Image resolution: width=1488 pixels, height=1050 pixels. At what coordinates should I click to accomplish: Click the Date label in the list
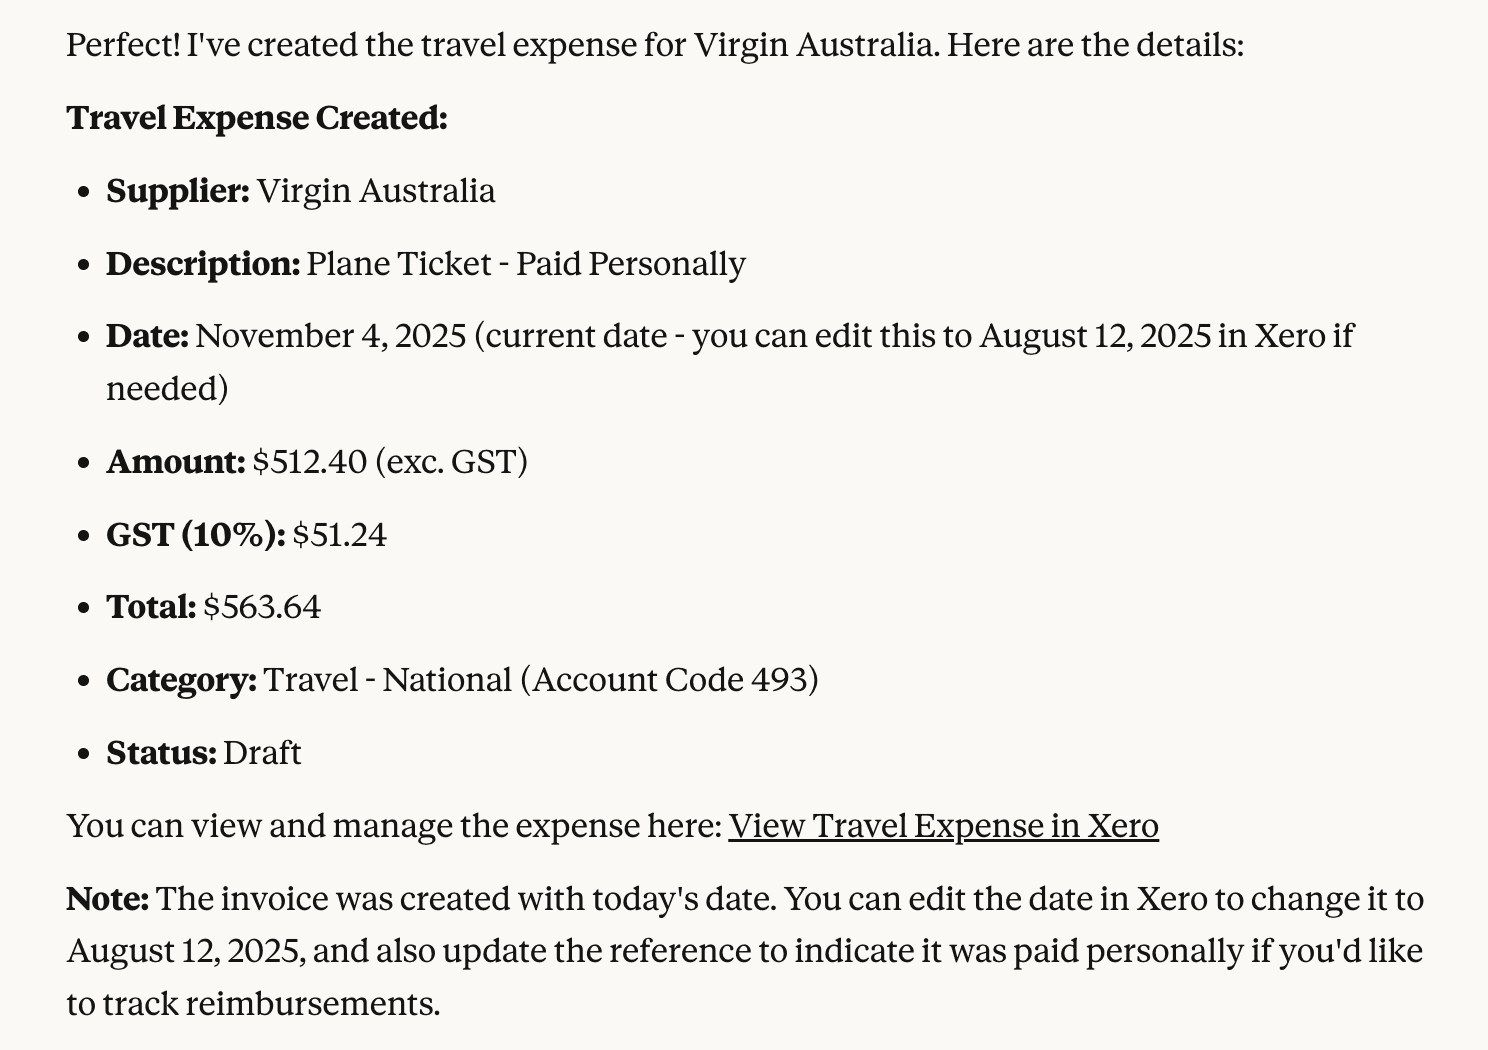click(x=148, y=336)
